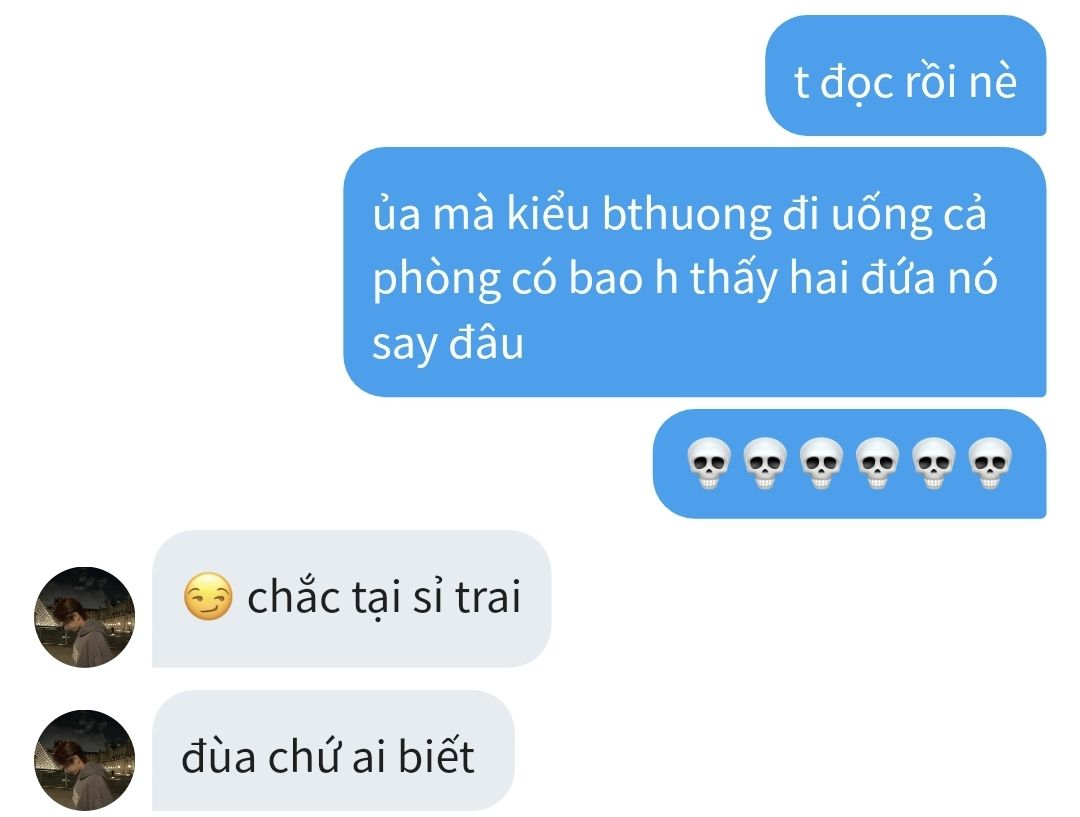
Task: Click the skull emoji message bubble
Action: (x=850, y=464)
